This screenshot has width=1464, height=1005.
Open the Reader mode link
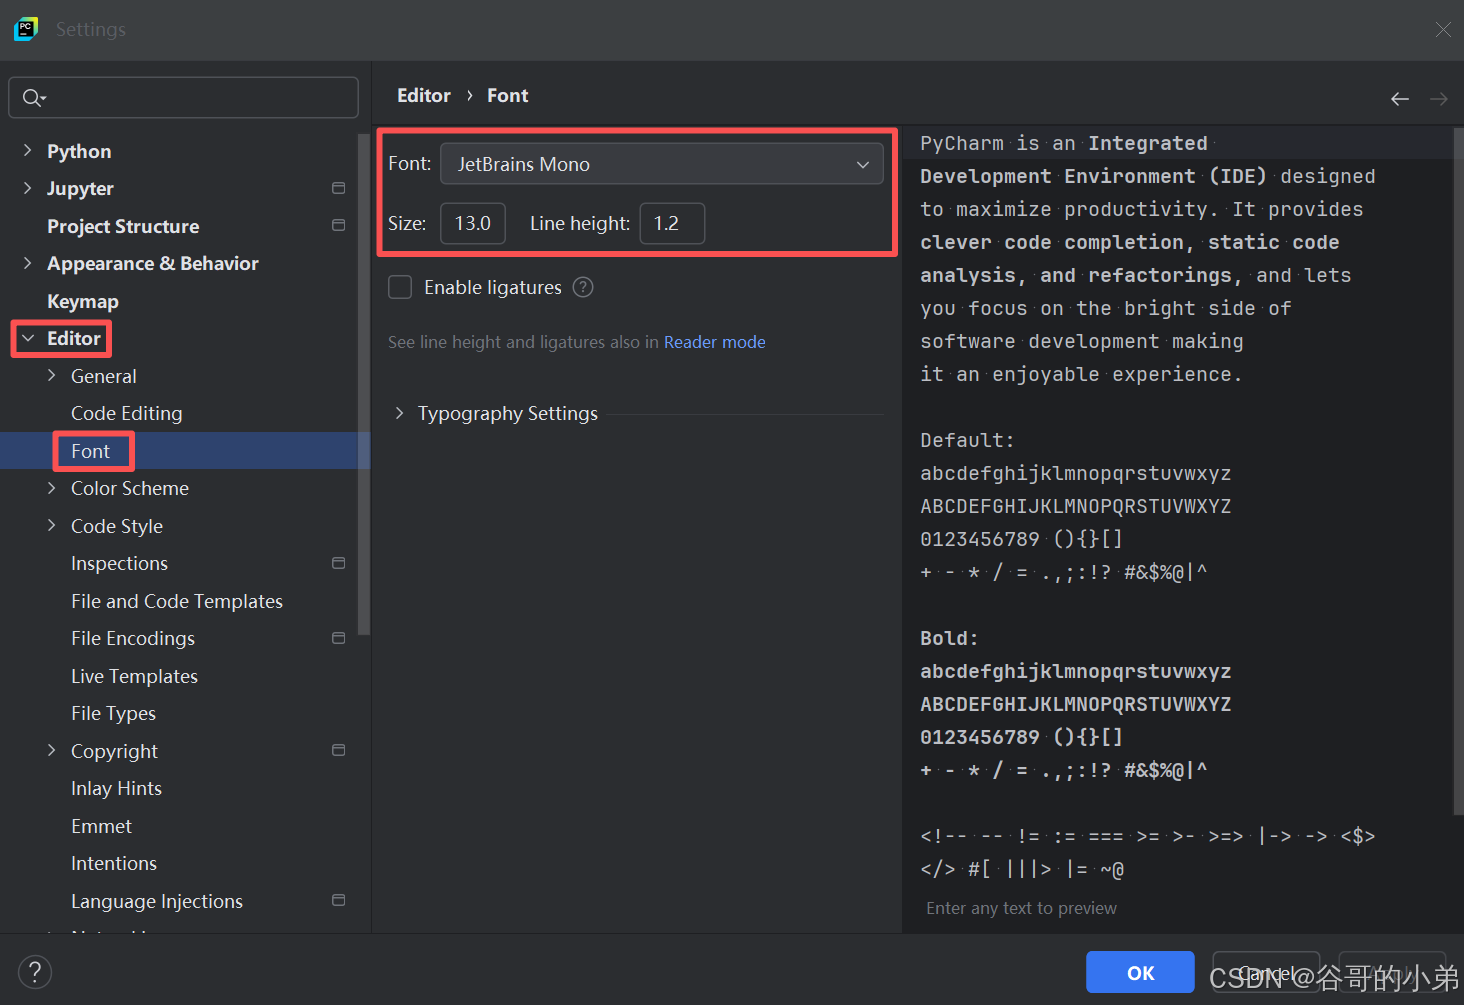(715, 342)
